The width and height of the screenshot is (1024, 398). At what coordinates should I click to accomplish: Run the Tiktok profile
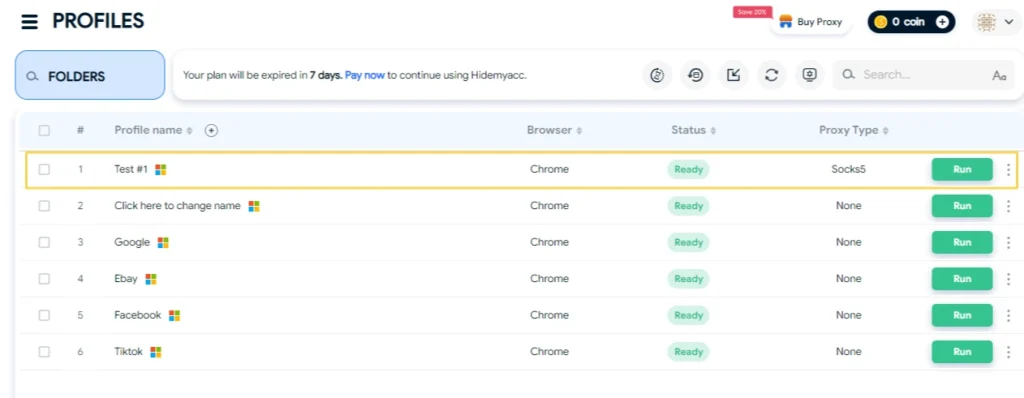[x=962, y=352]
